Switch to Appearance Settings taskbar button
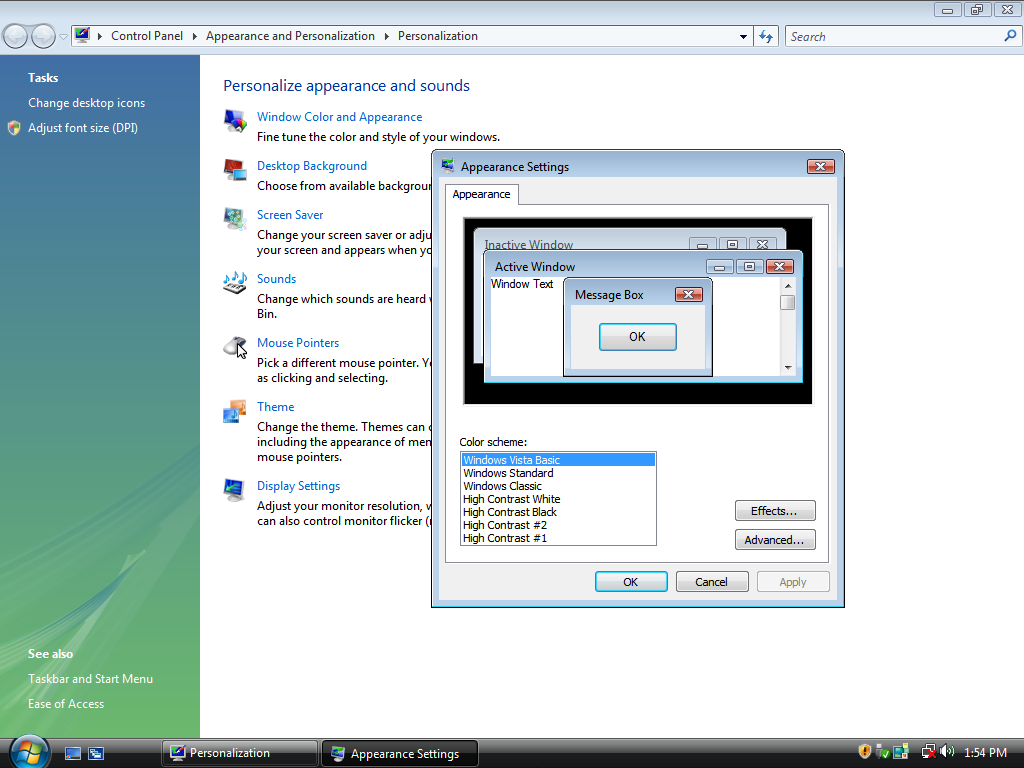1024x768 pixels. pos(400,753)
